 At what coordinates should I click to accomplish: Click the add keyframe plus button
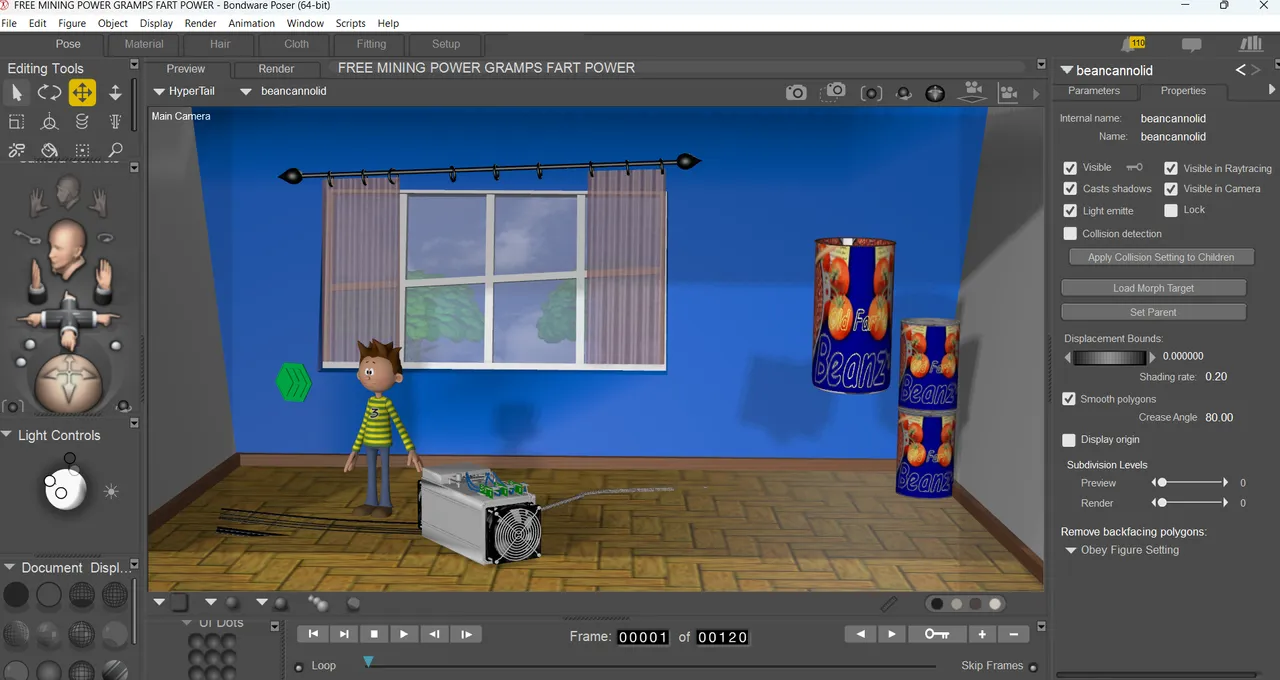coord(982,634)
